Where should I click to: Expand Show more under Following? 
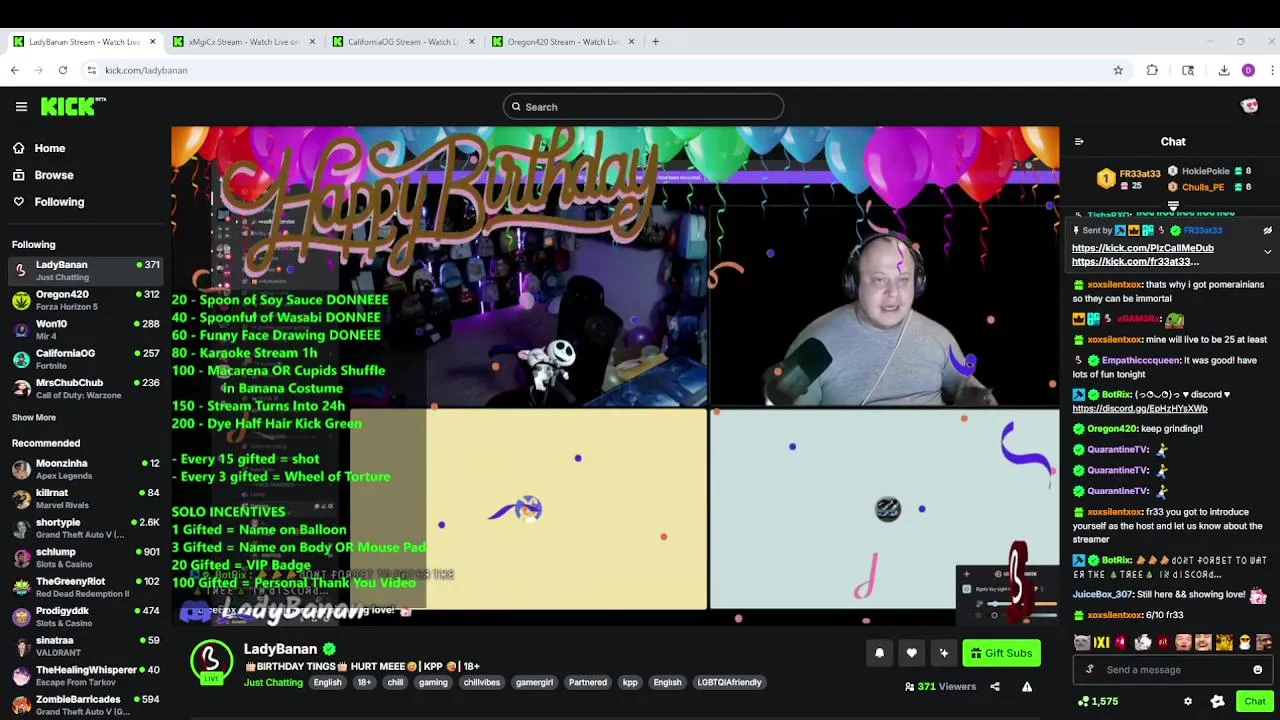[34, 417]
